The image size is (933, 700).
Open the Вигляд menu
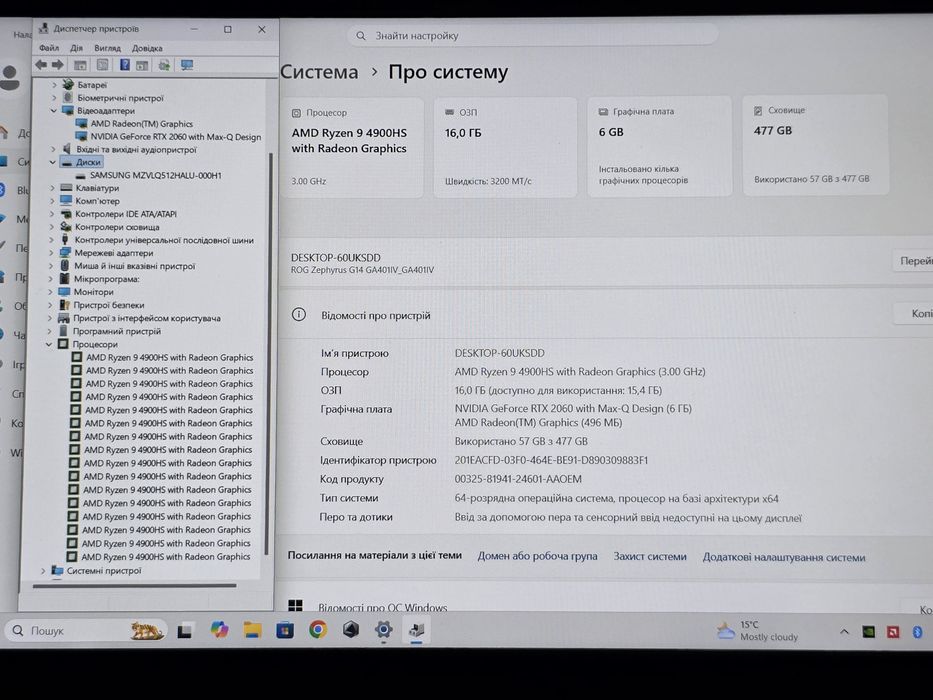[x=107, y=48]
